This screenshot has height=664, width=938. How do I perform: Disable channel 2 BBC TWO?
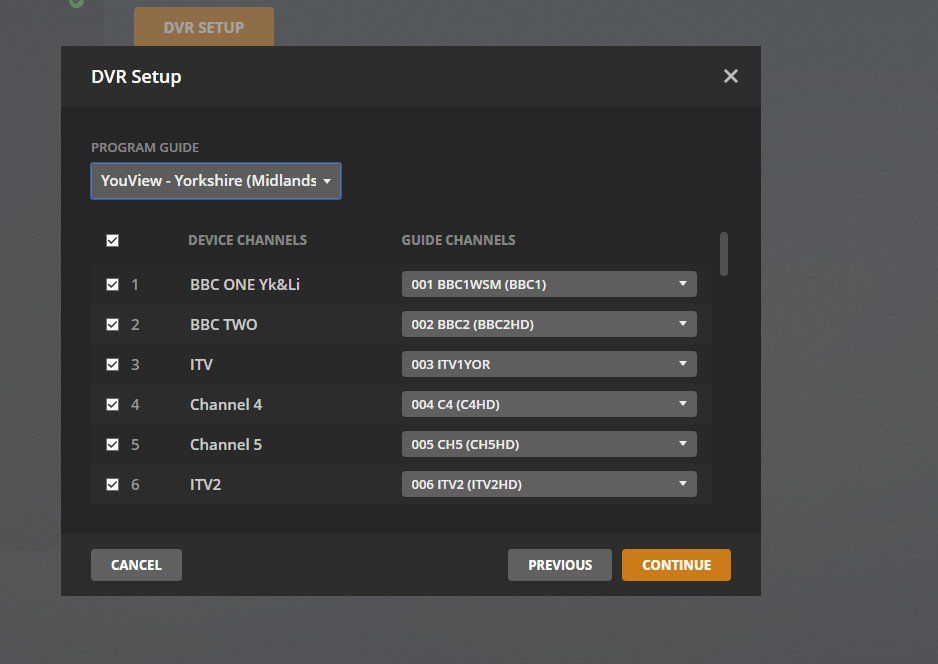click(x=112, y=324)
